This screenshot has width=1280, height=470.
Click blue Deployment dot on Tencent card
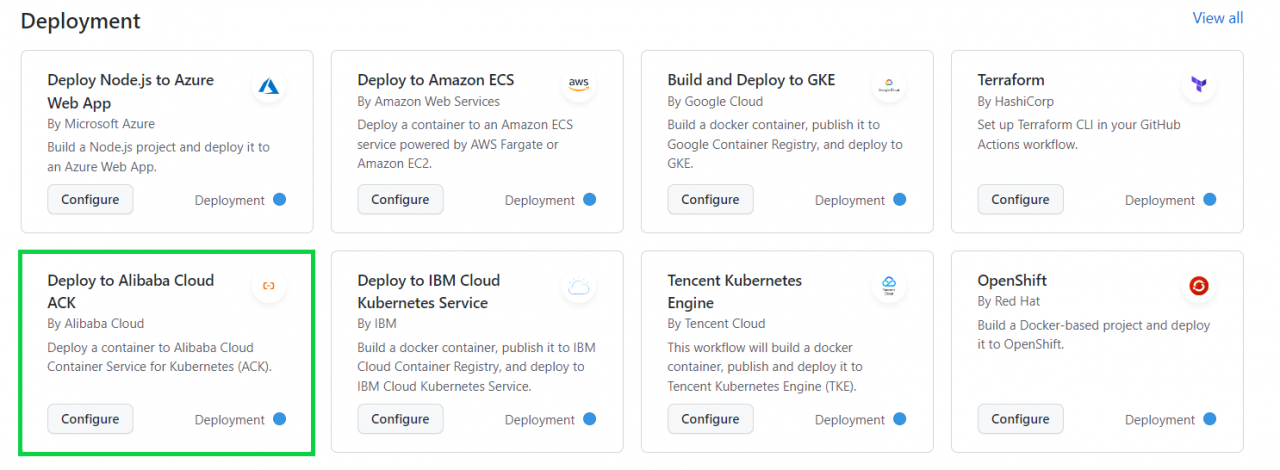pyautogui.click(x=899, y=419)
